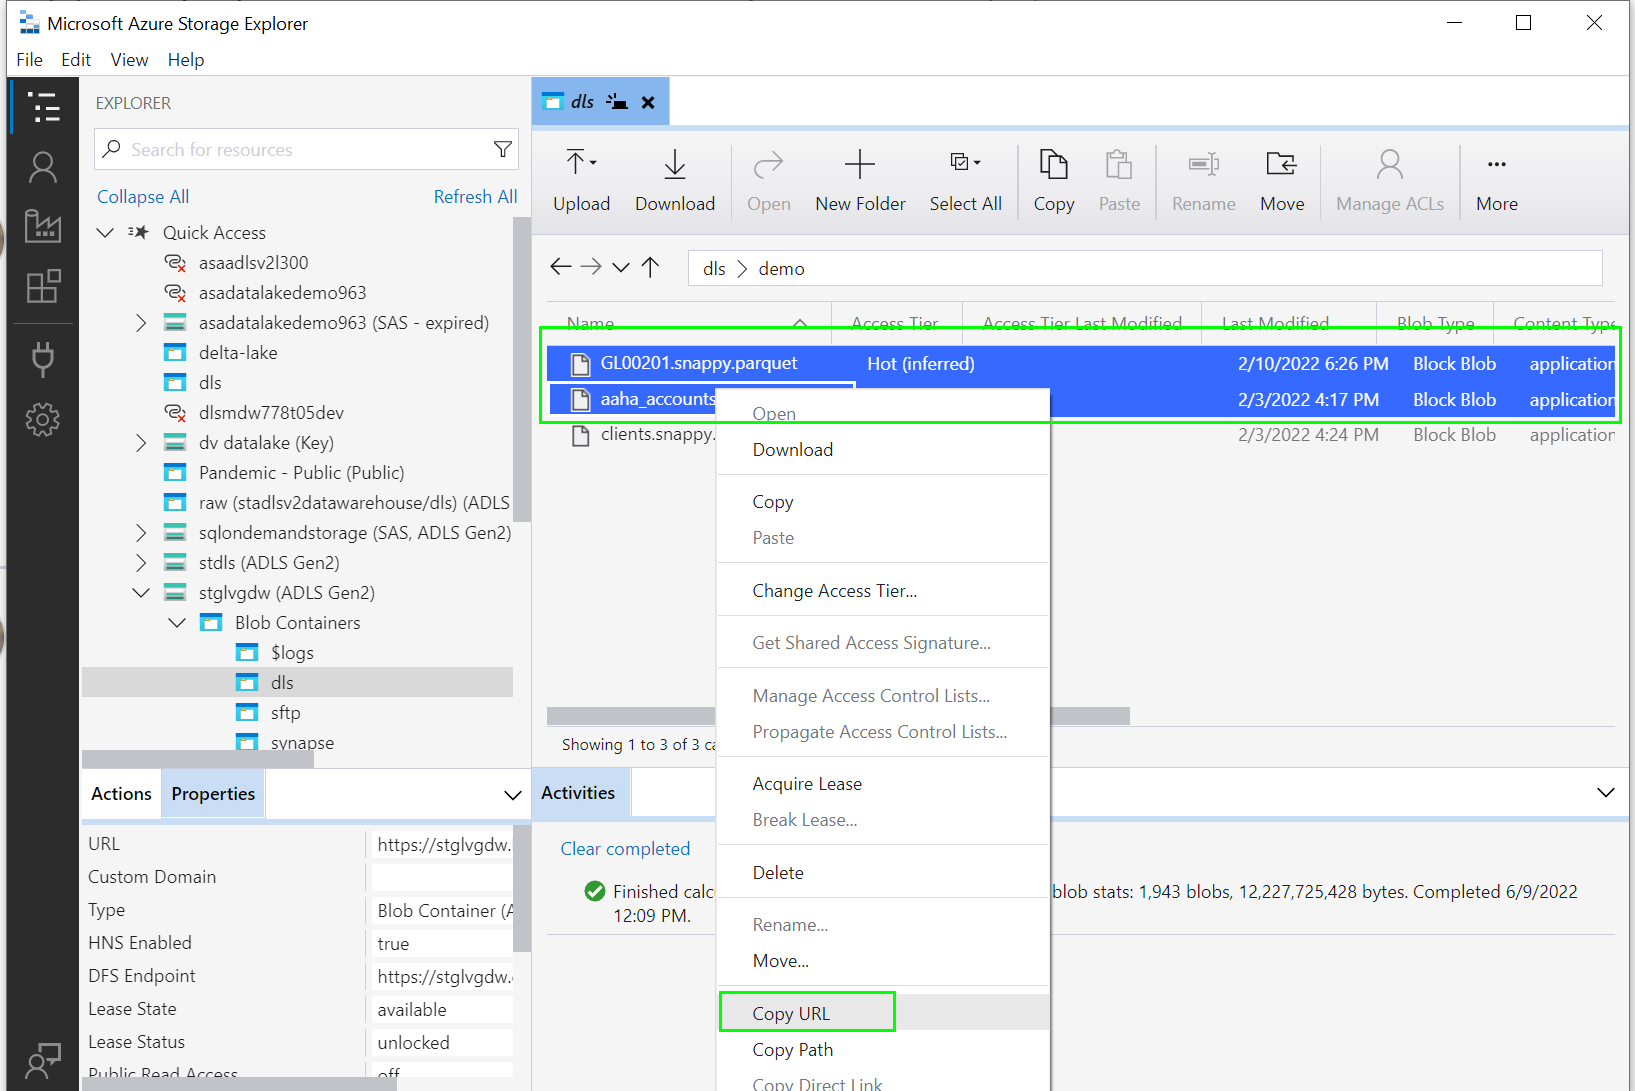This screenshot has height=1091, width=1635.
Task: Click the Upload toolbar icon
Action: coord(575,180)
